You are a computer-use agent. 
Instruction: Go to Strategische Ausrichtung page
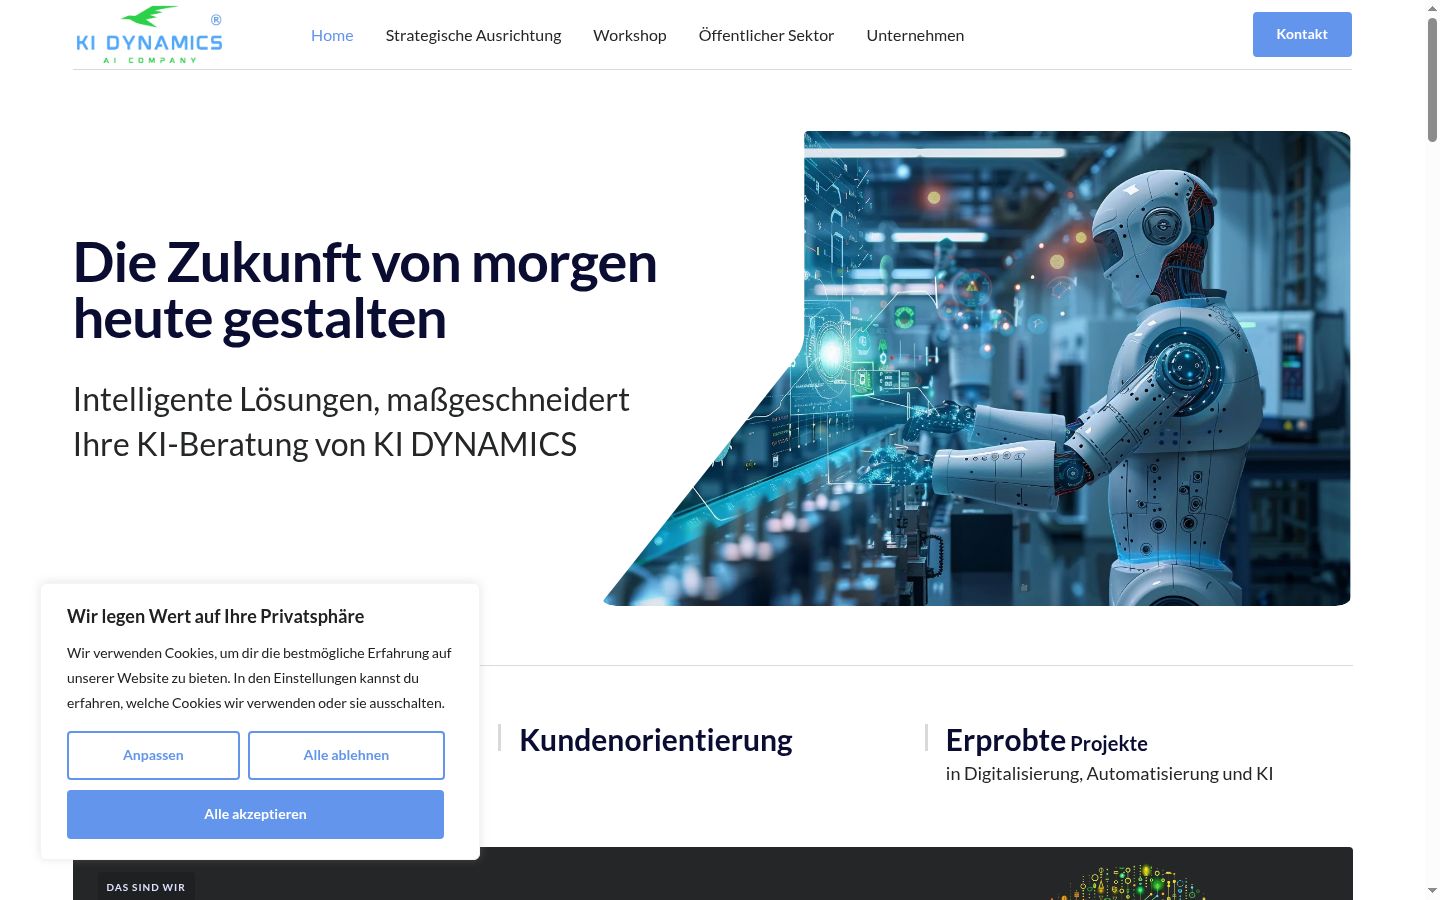473,35
